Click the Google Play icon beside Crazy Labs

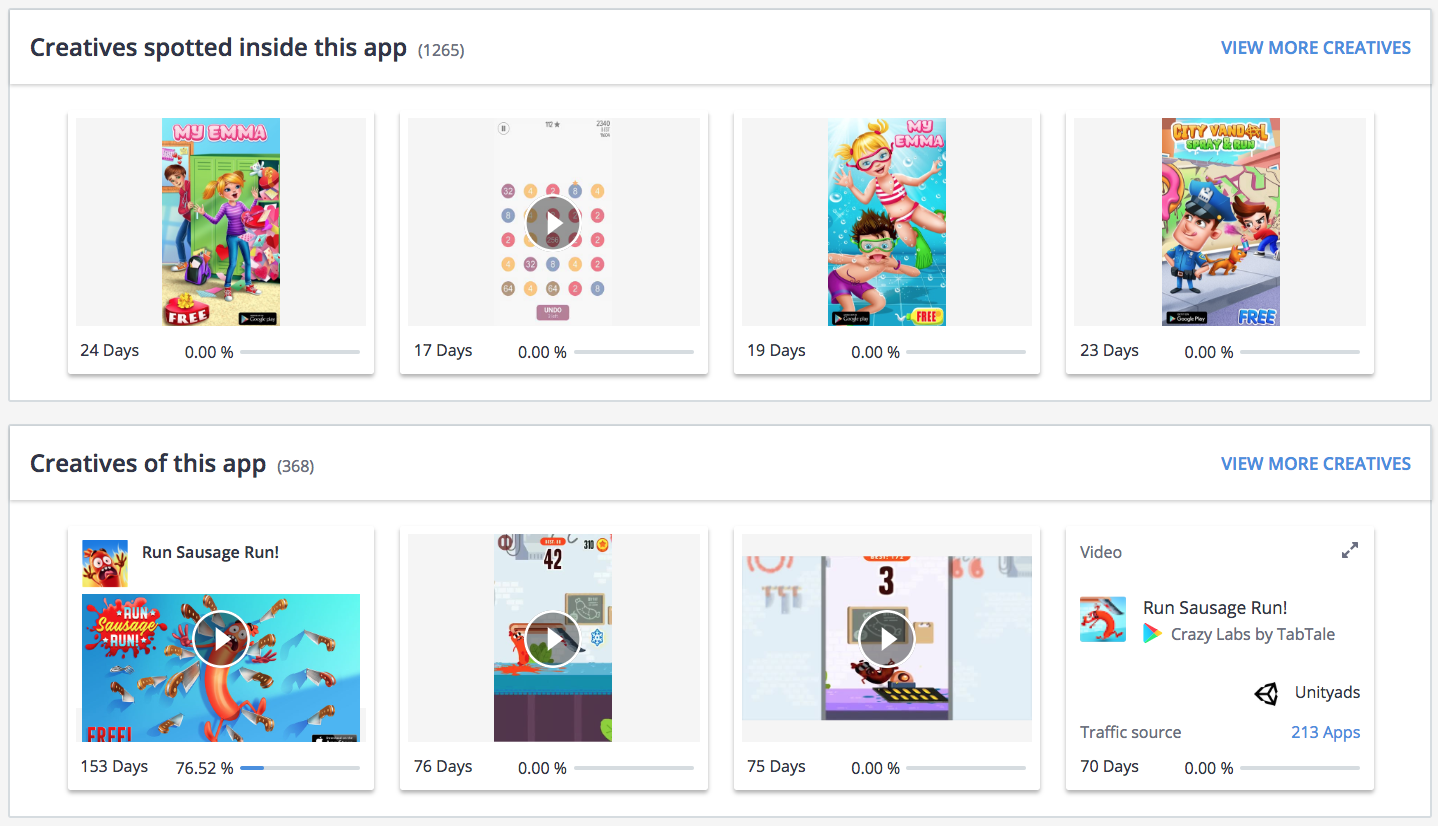[x=1153, y=634]
